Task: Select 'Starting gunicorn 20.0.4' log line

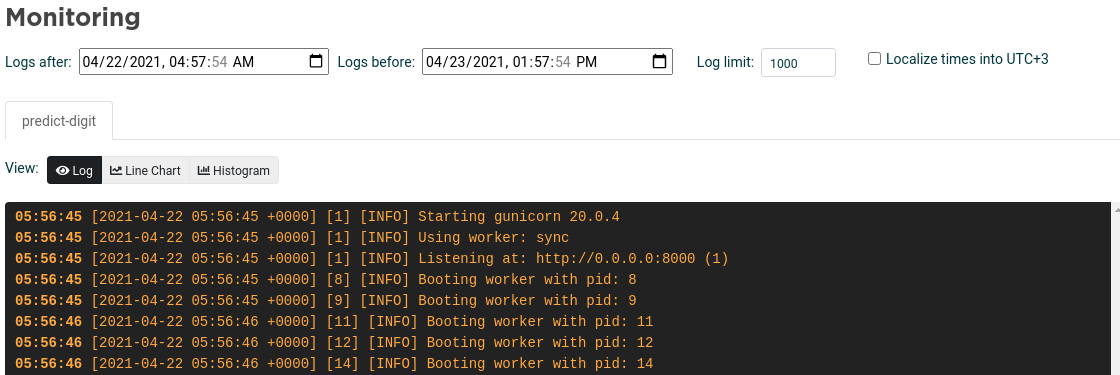Action: point(317,216)
